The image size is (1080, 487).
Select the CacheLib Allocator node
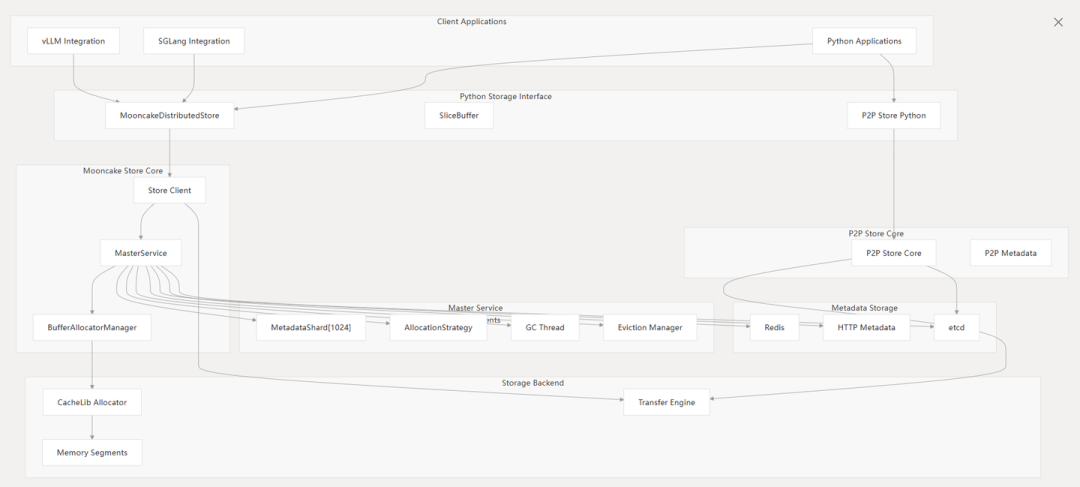click(92, 402)
